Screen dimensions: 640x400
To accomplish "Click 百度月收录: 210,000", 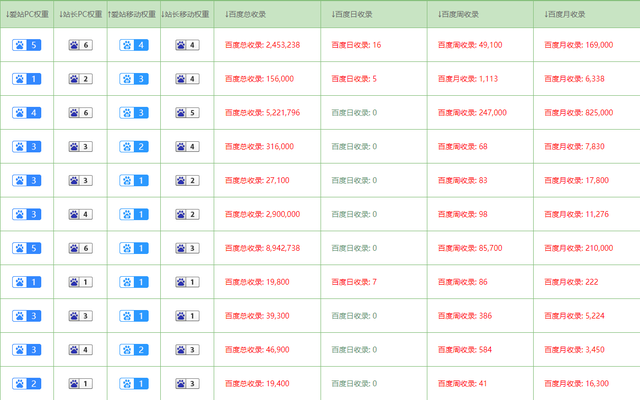I will [x=579, y=248].
